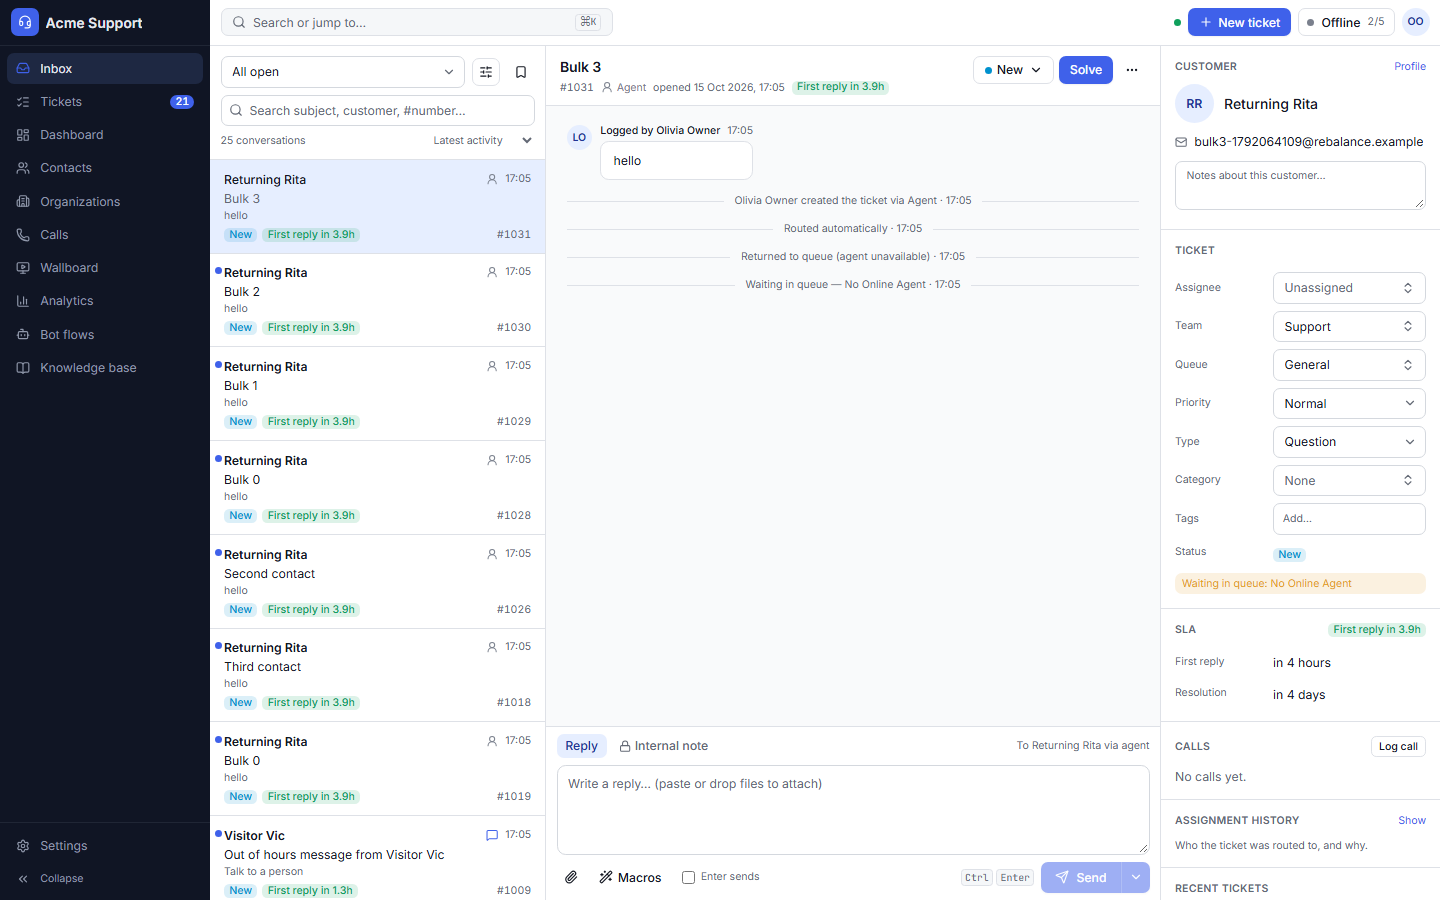Open the Assignee Unassigned dropdown

1349,288
